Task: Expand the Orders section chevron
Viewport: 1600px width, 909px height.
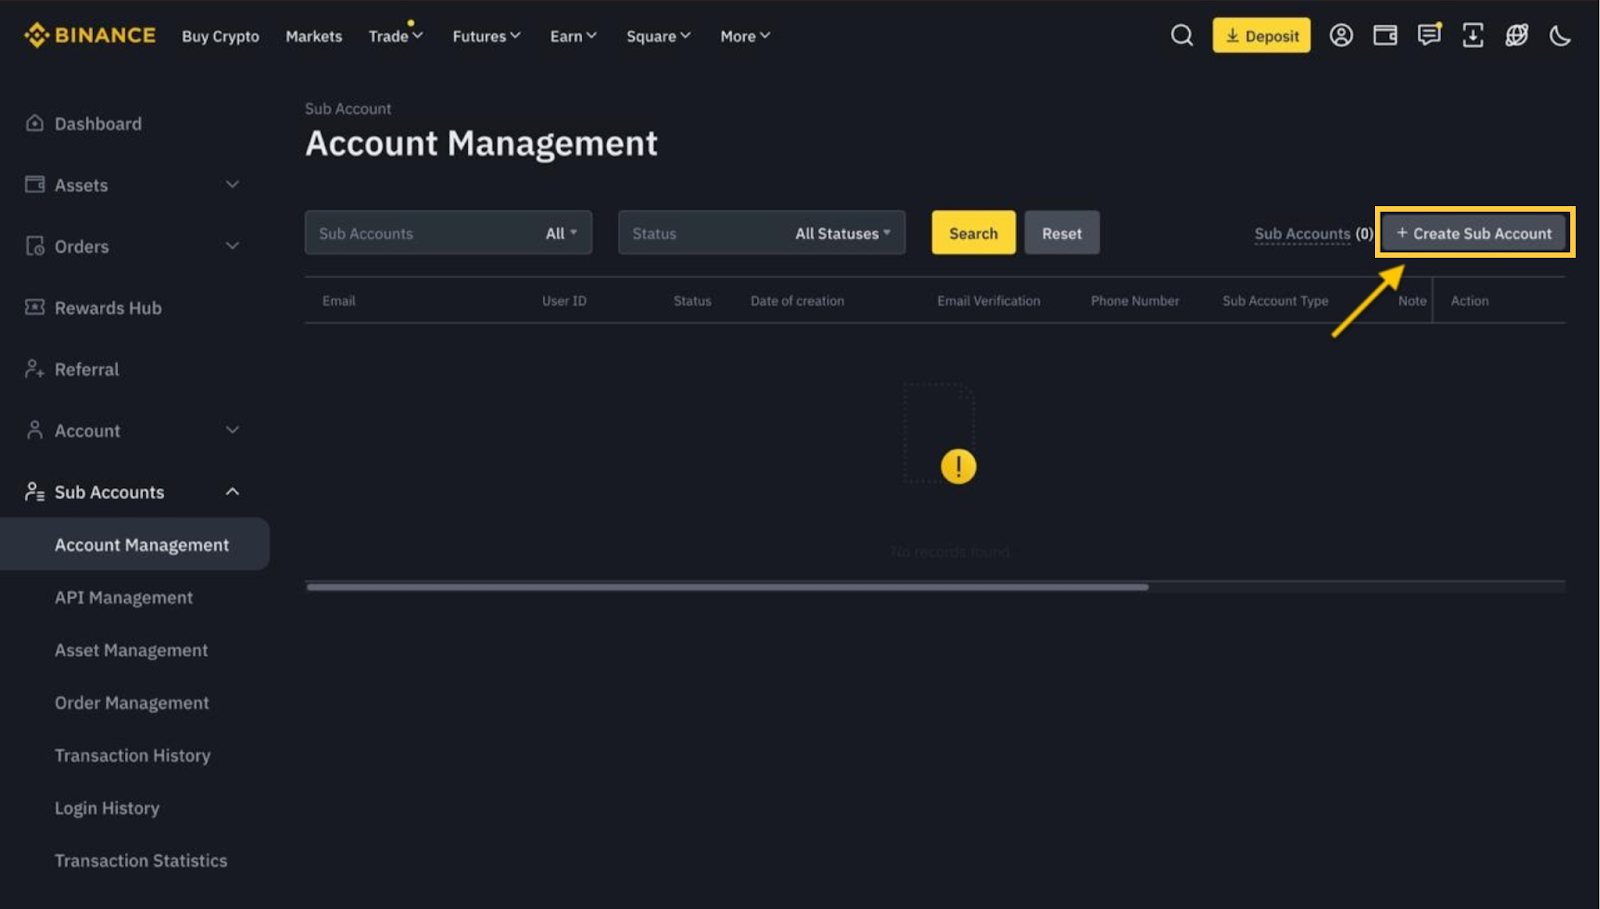Action: click(232, 246)
